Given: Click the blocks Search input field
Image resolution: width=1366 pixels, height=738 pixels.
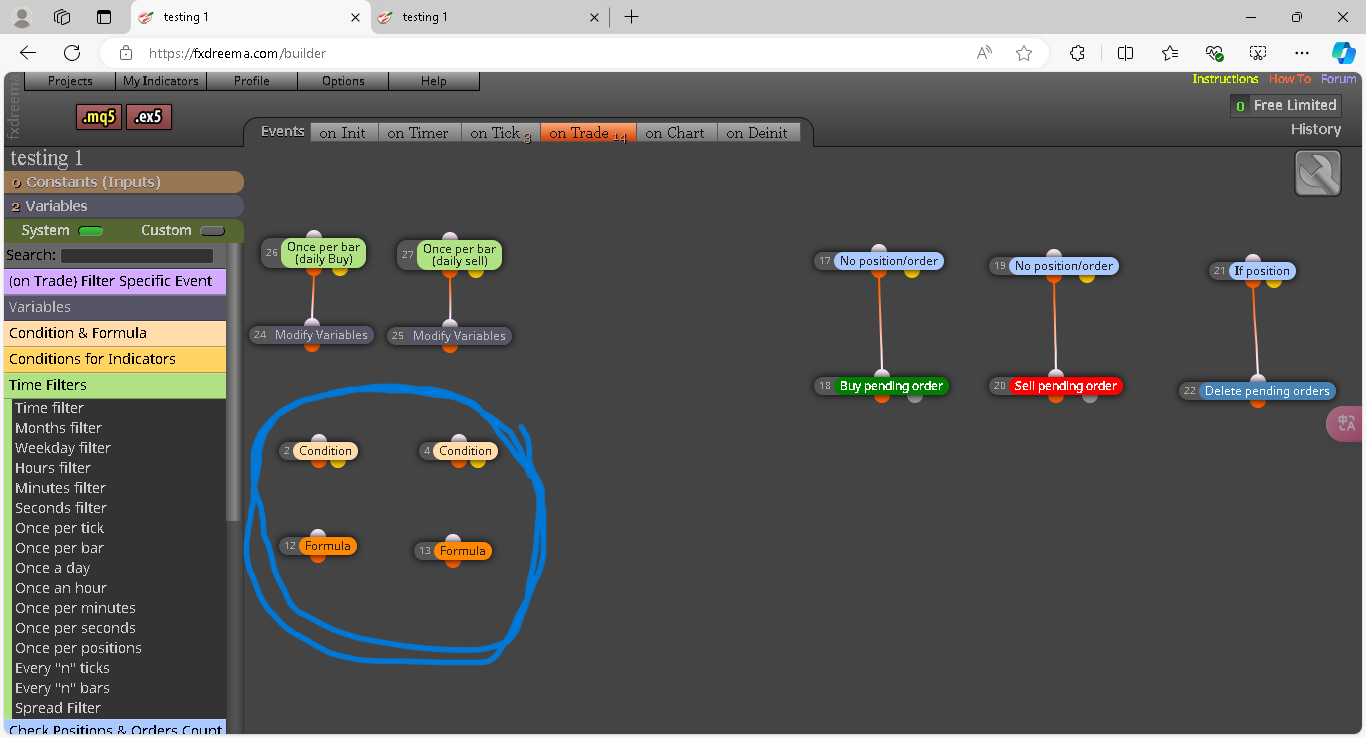Looking at the screenshot, I should pos(136,256).
